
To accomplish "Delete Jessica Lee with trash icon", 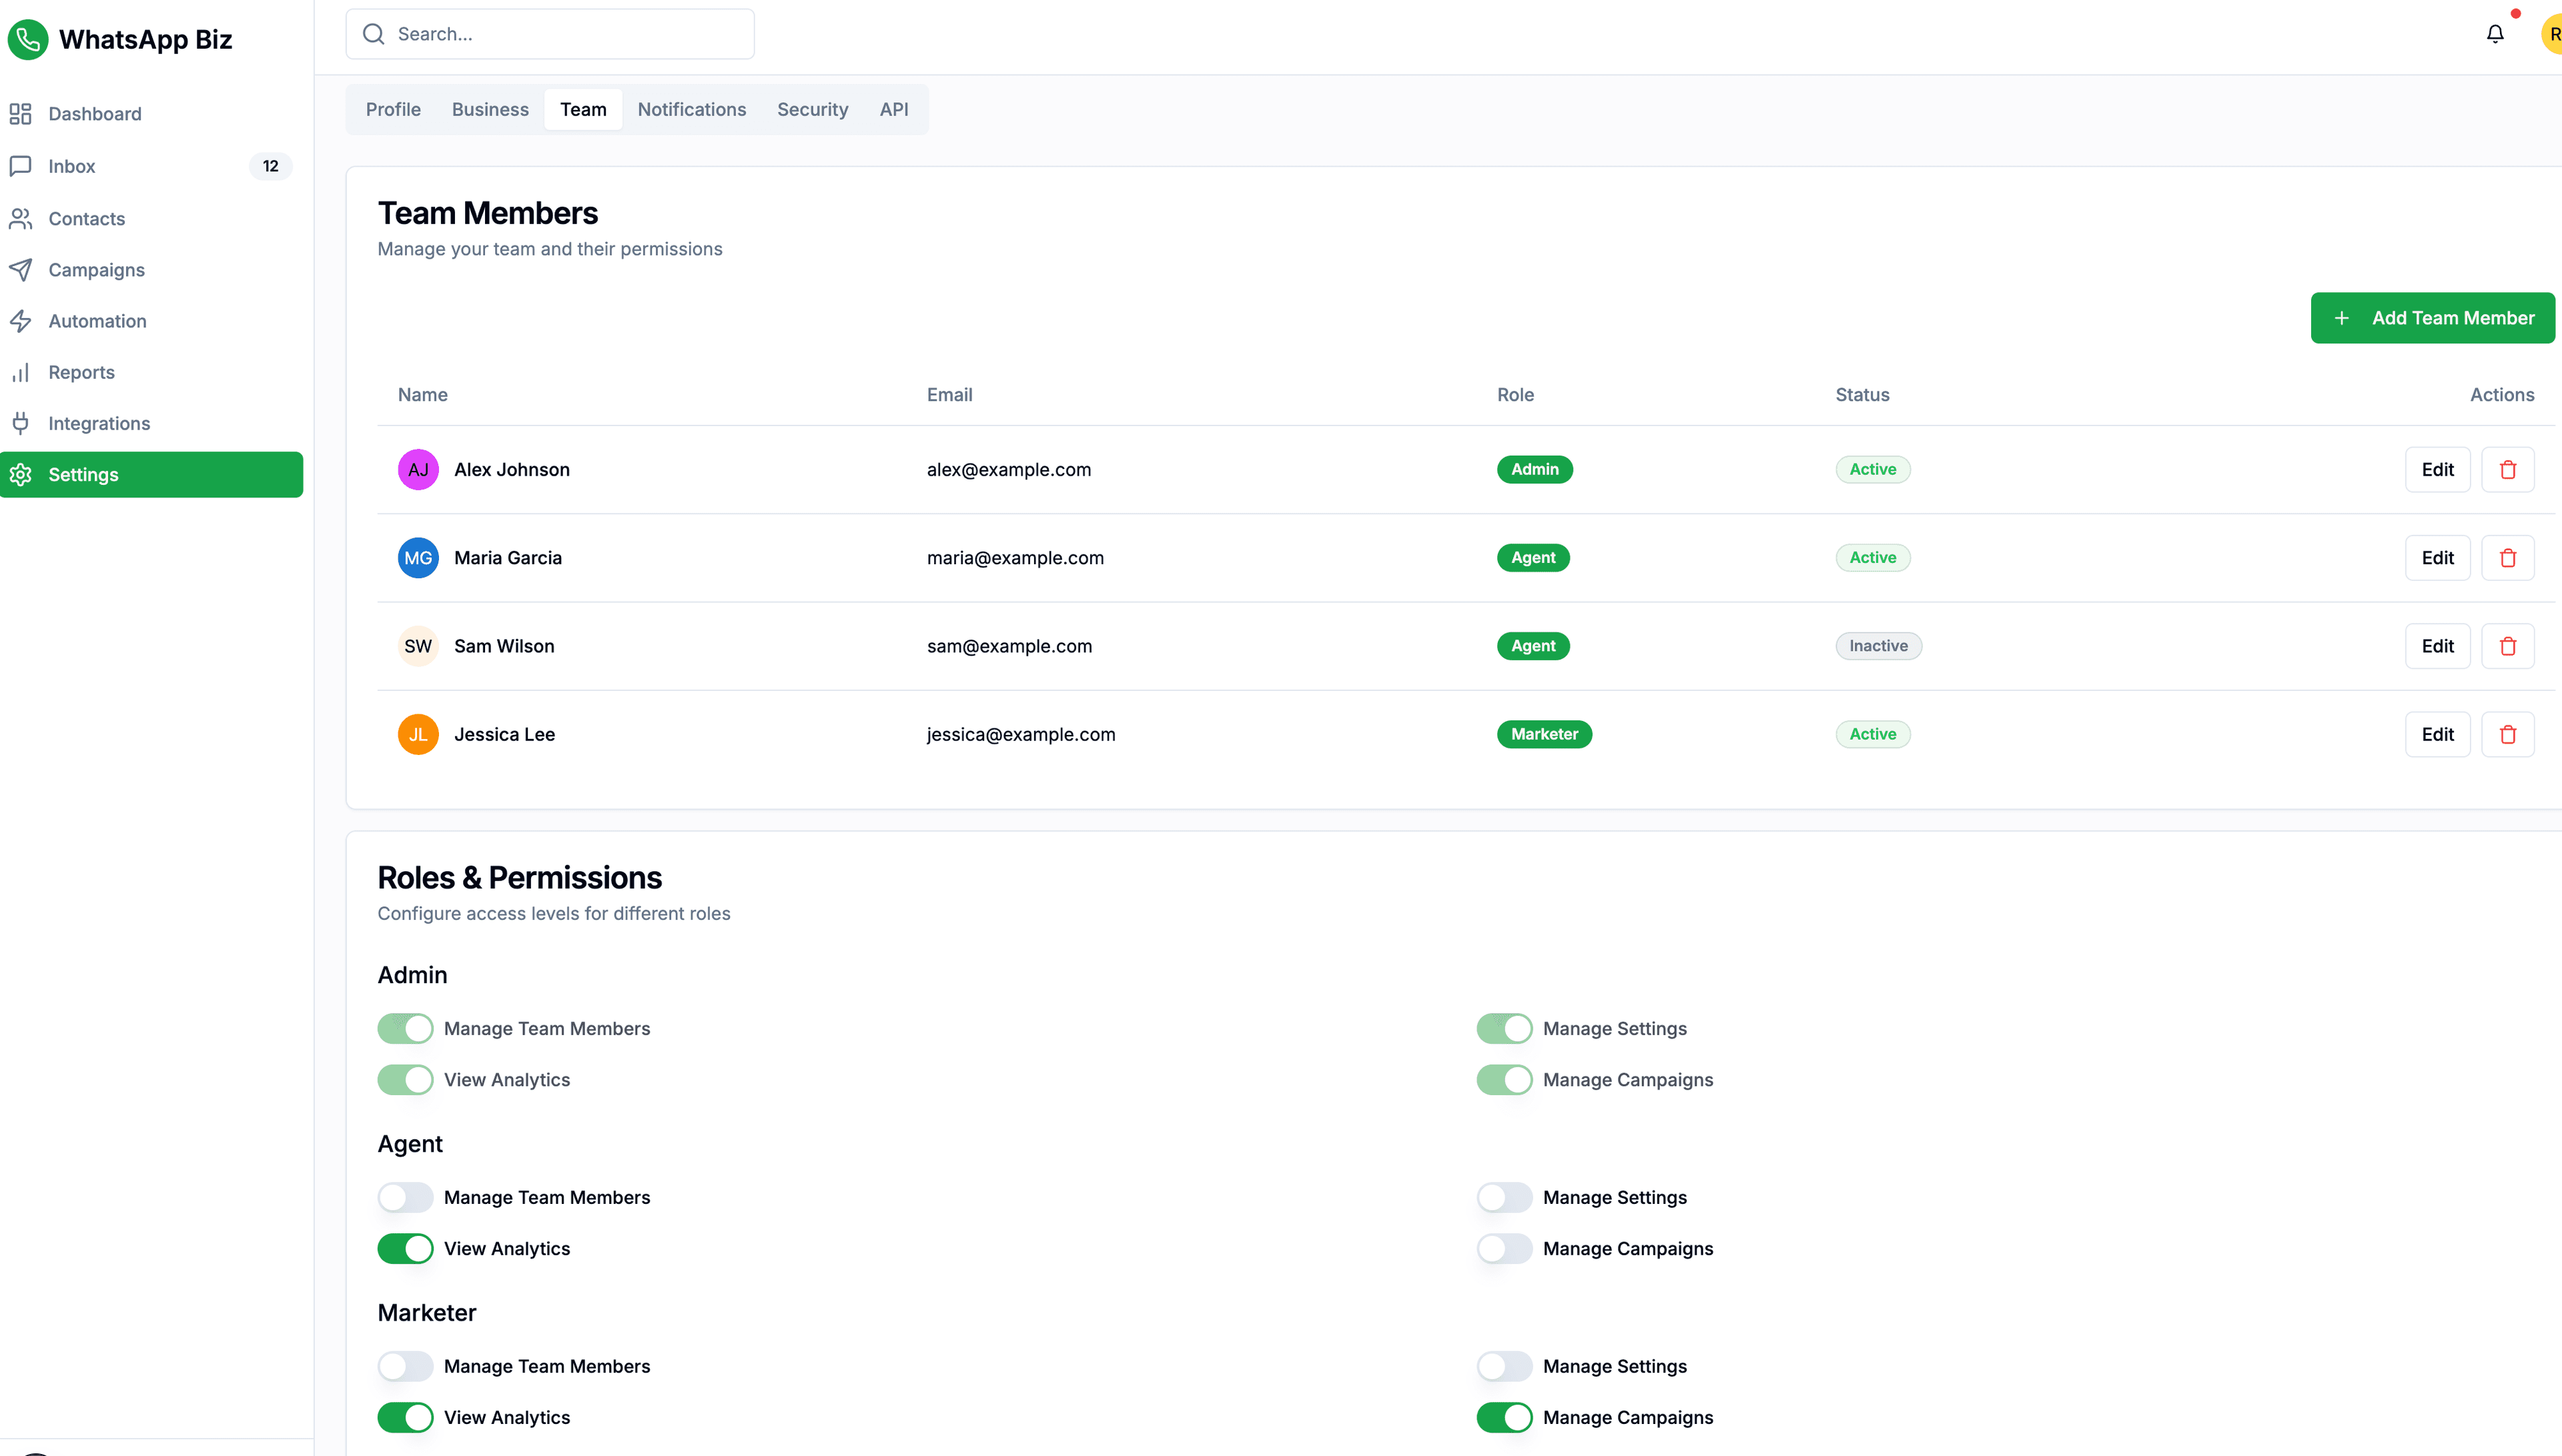I will [2508, 734].
